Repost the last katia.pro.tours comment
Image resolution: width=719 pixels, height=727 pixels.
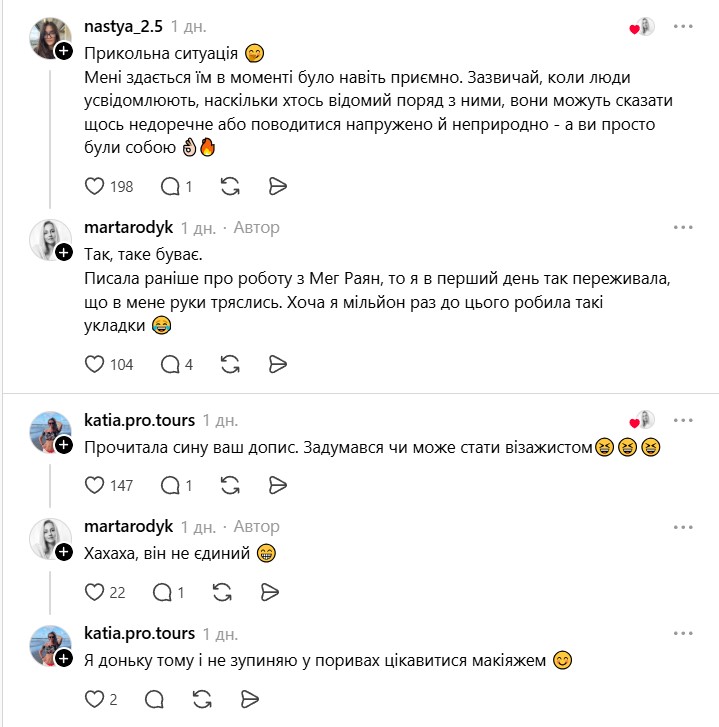(200, 699)
